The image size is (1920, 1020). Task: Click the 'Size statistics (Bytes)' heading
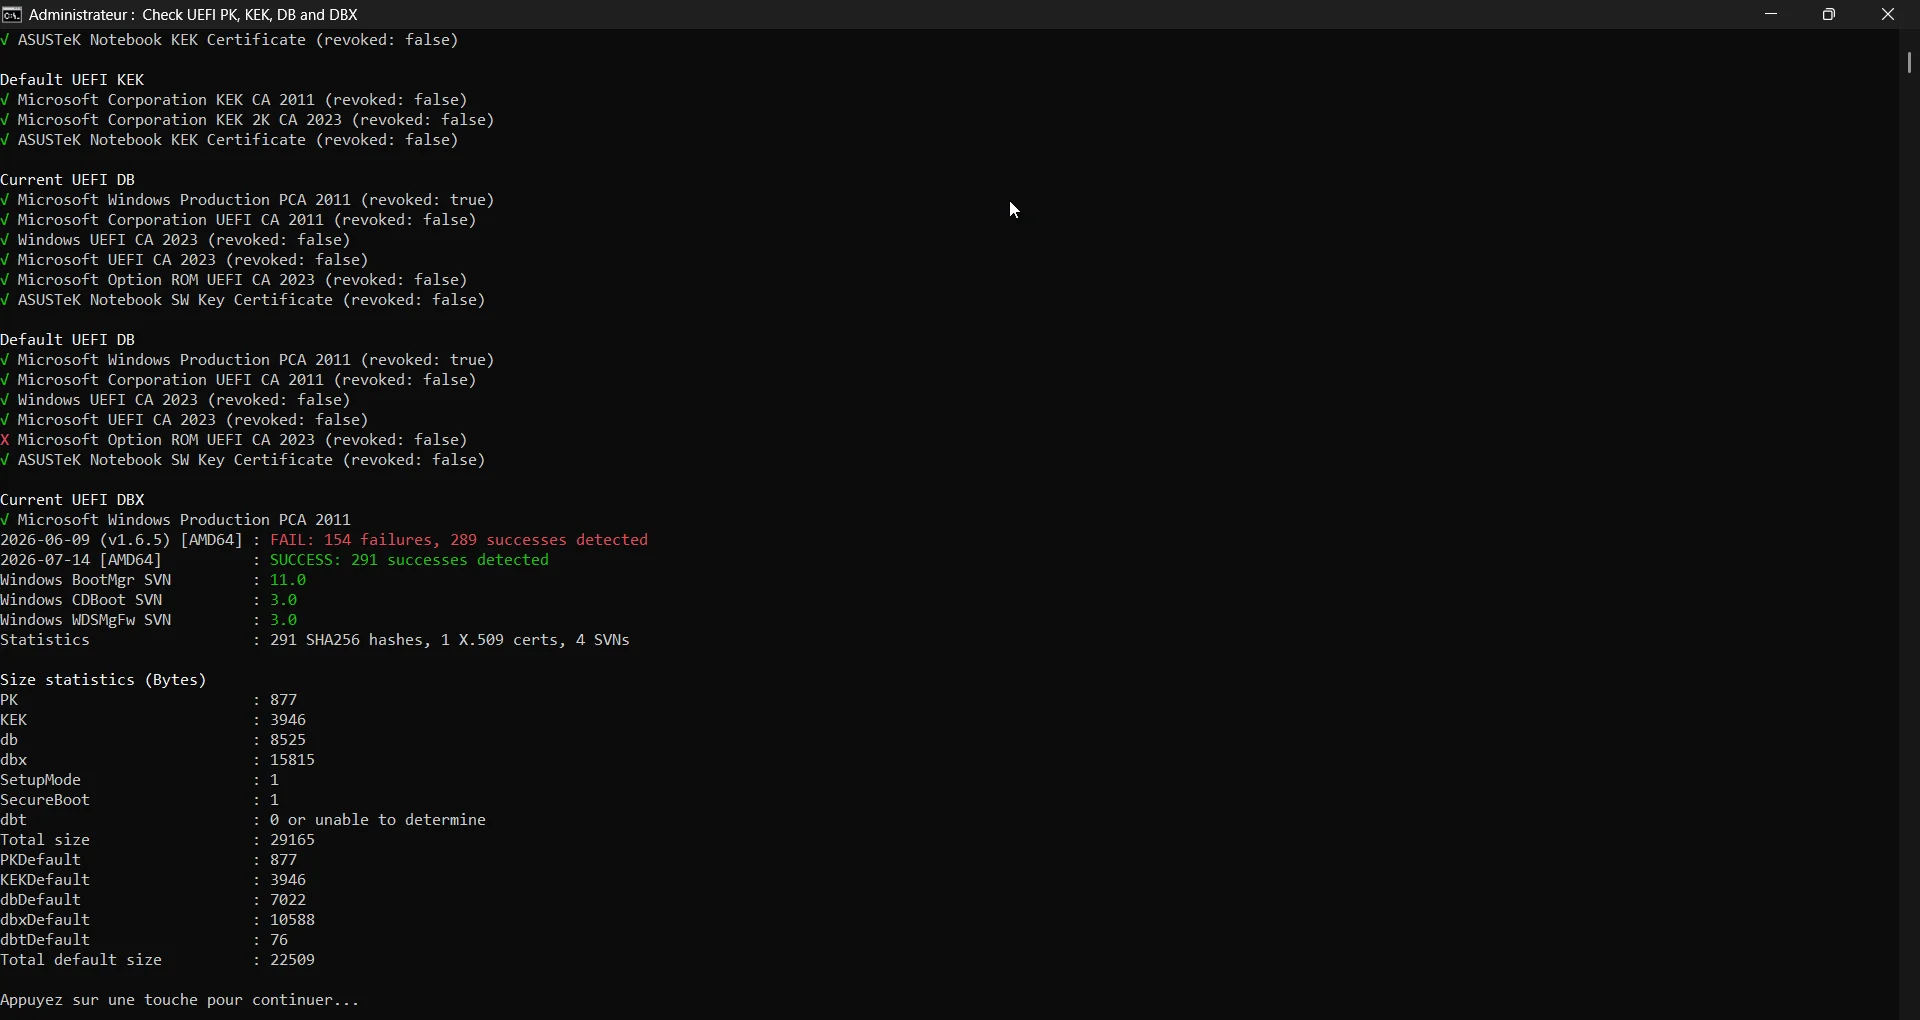[104, 680]
